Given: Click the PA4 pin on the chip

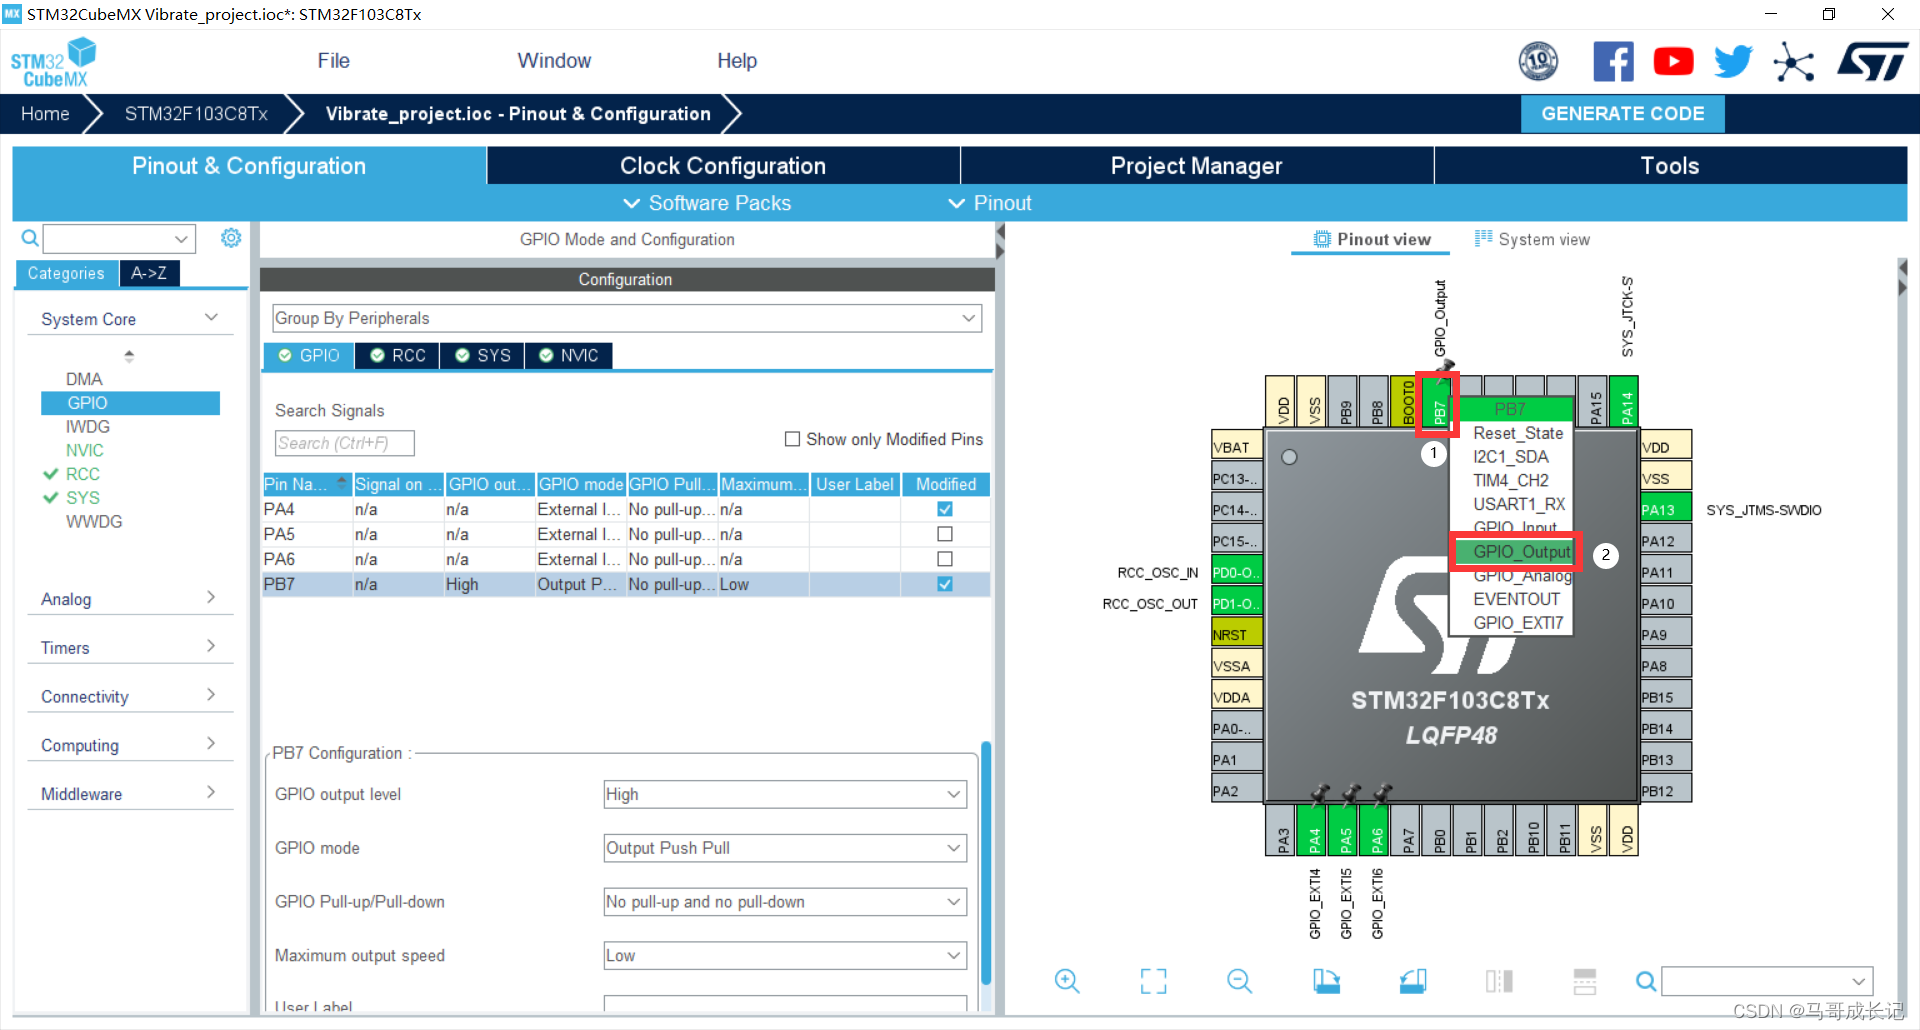Looking at the screenshot, I should pyautogui.click(x=1314, y=831).
